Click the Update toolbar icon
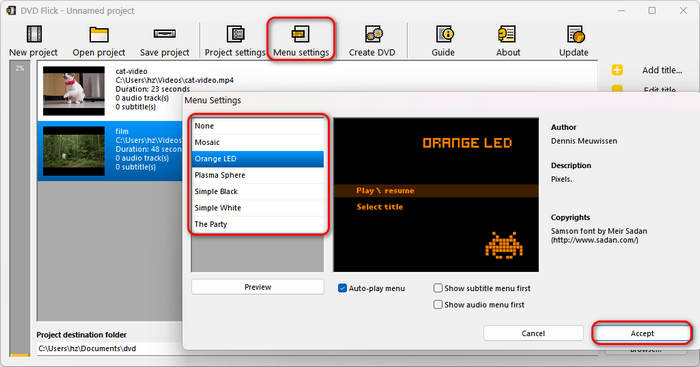Image resolution: width=700 pixels, height=367 pixels. click(575, 35)
